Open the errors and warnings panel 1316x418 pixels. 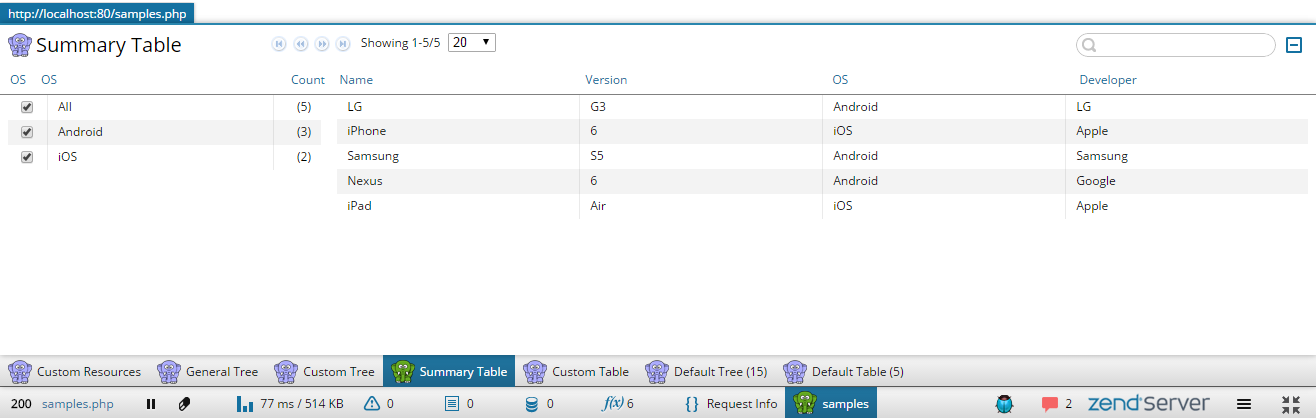(378, 404)
